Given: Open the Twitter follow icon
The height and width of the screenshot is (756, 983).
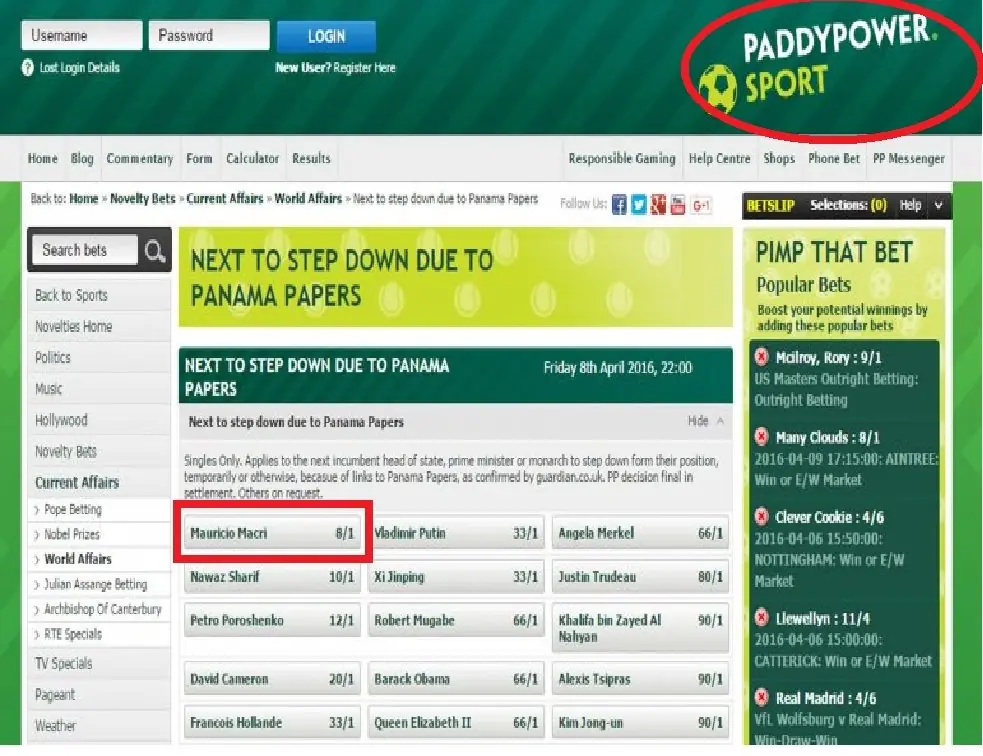Looking at the screenshot, I should point(638,205).
